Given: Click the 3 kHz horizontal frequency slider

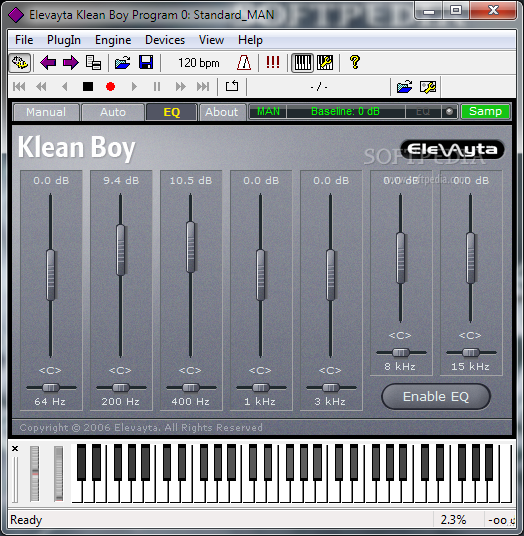Looking at the screenshot, I should tap(331, 388).
